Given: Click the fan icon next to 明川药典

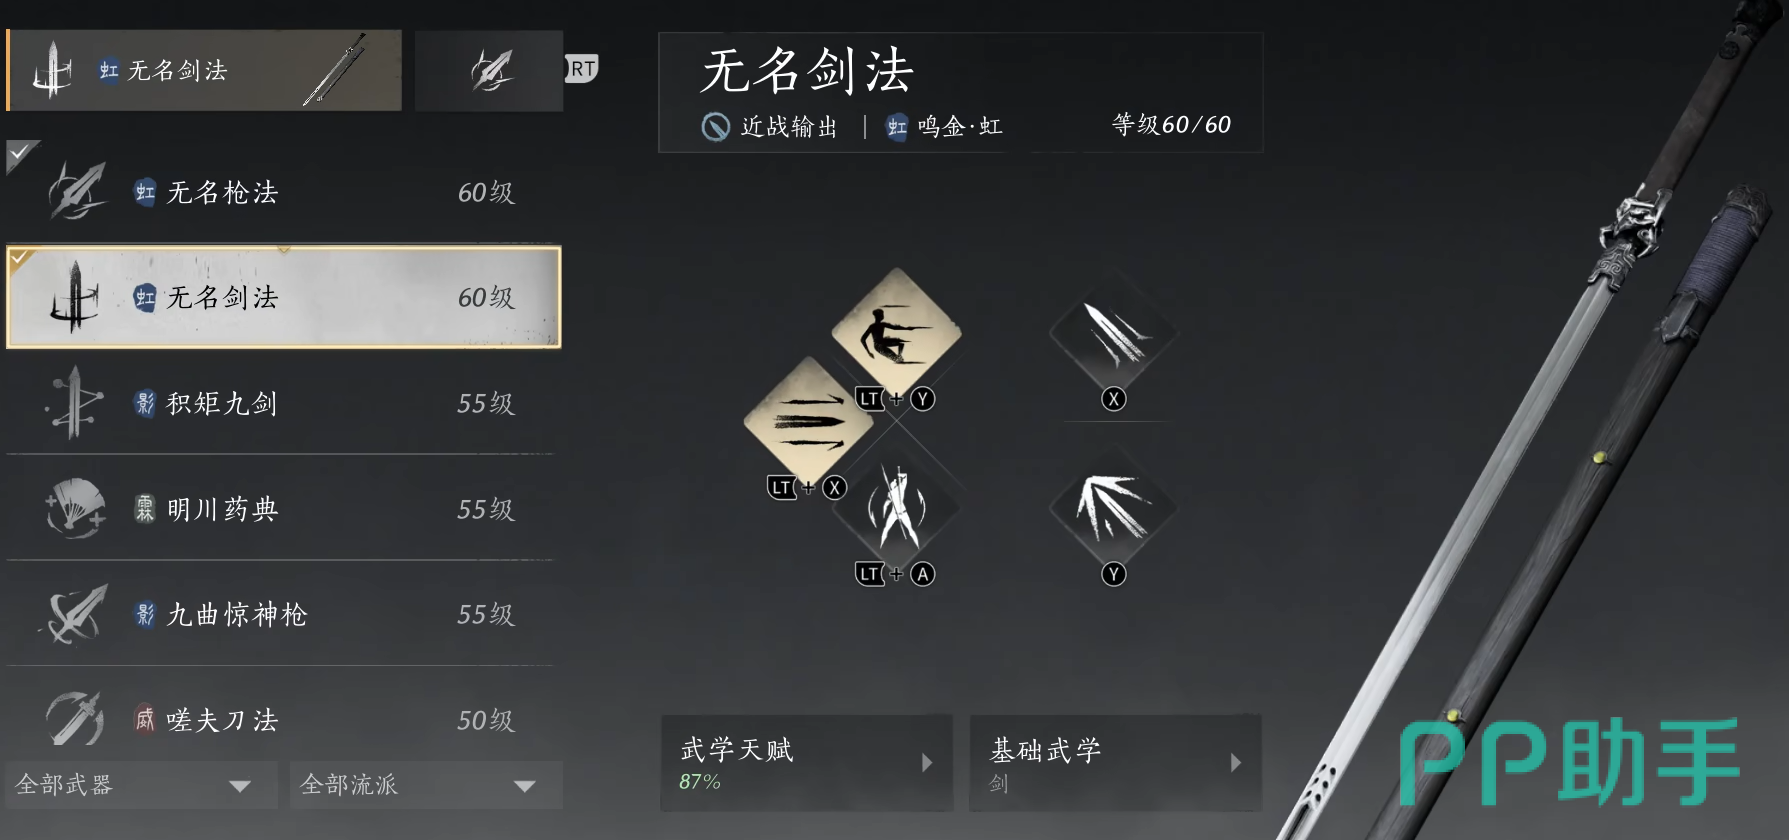Looking at the screenshot, I should pos(76,508).
